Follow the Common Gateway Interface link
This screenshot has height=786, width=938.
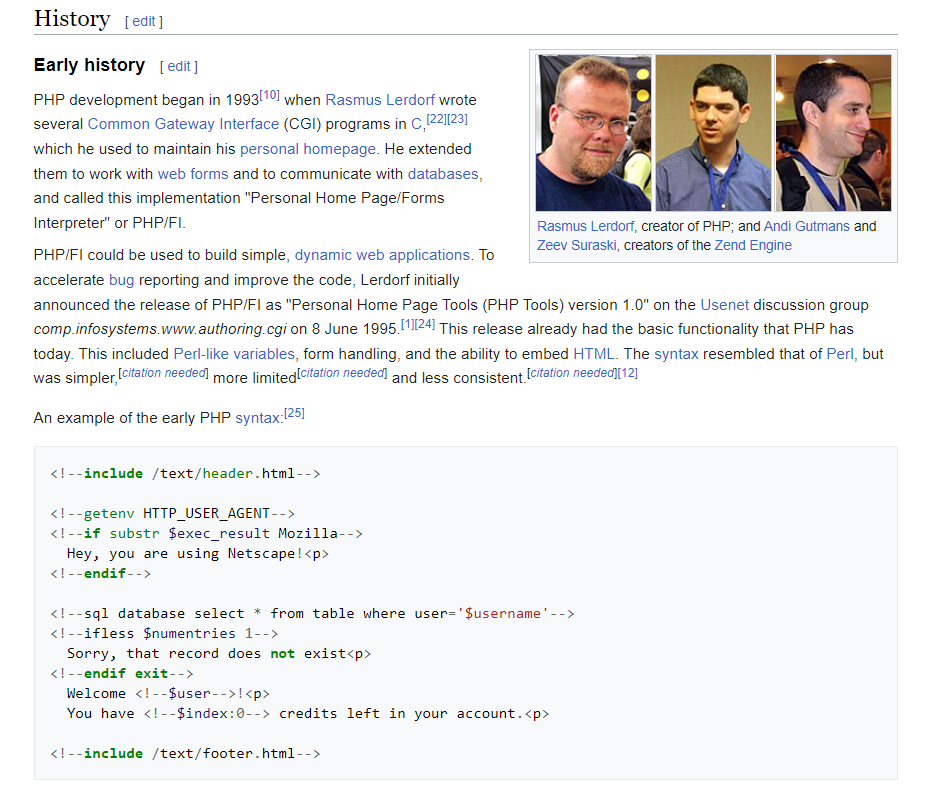(183, 124)
